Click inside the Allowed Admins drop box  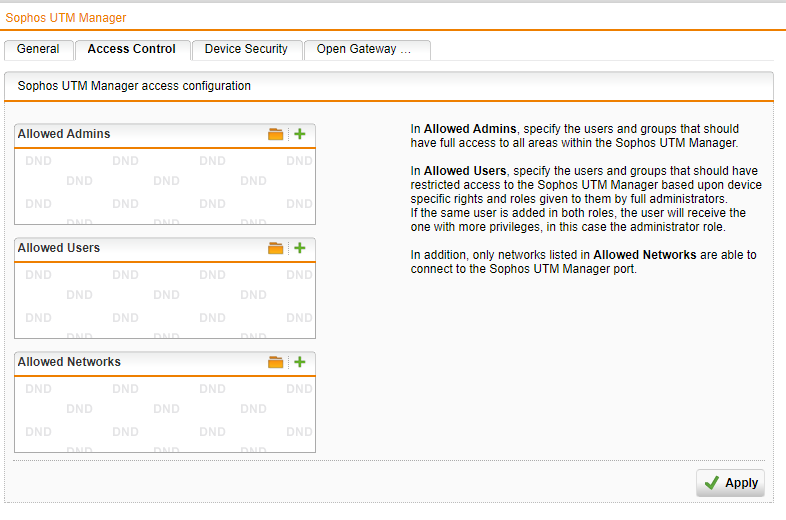[x=165, y=187]
